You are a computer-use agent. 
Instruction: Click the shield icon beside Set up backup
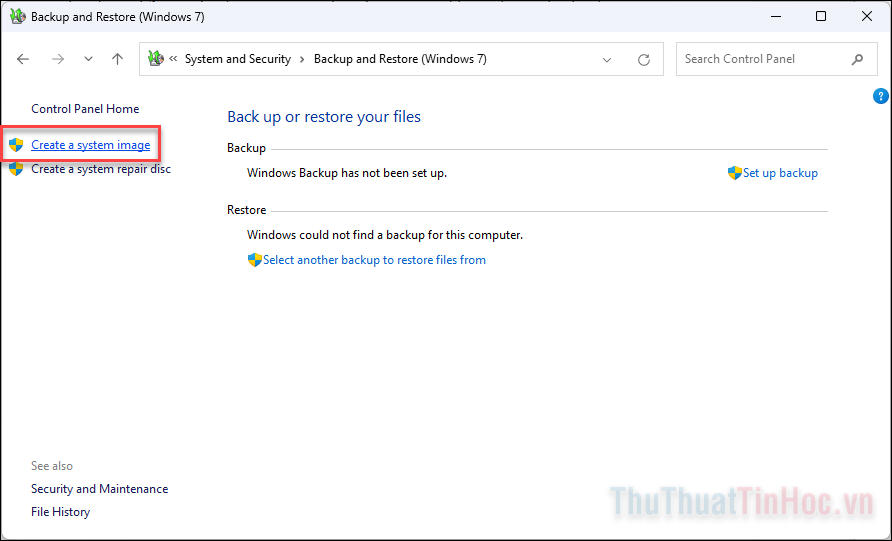click(x=734, y=173)
